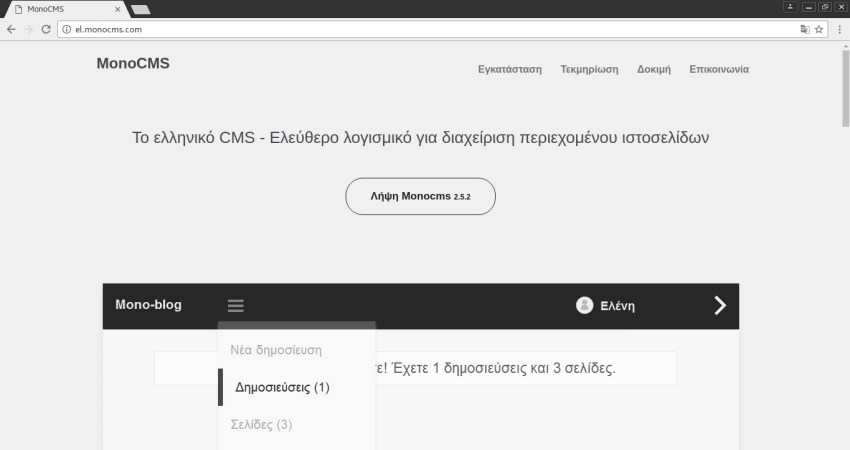Screen dimensions: 850x450
Task: Click the page vertical scrollbar
Action: click(844, 200)
